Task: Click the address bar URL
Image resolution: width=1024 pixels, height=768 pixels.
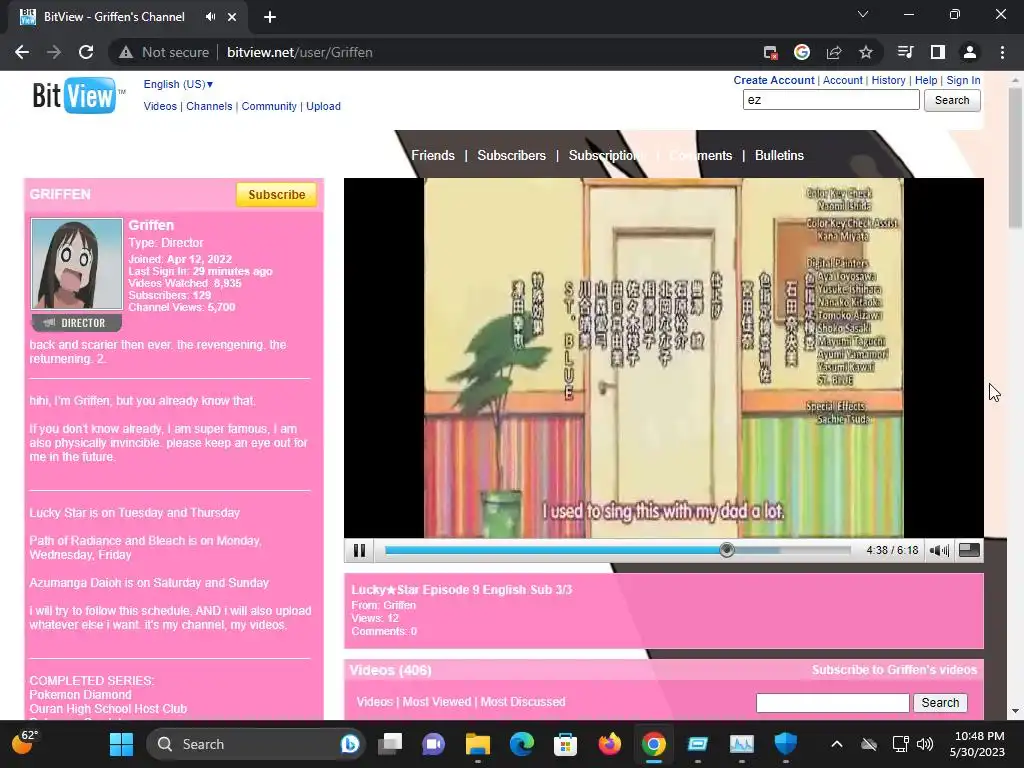Action: (x=300, y=52)
